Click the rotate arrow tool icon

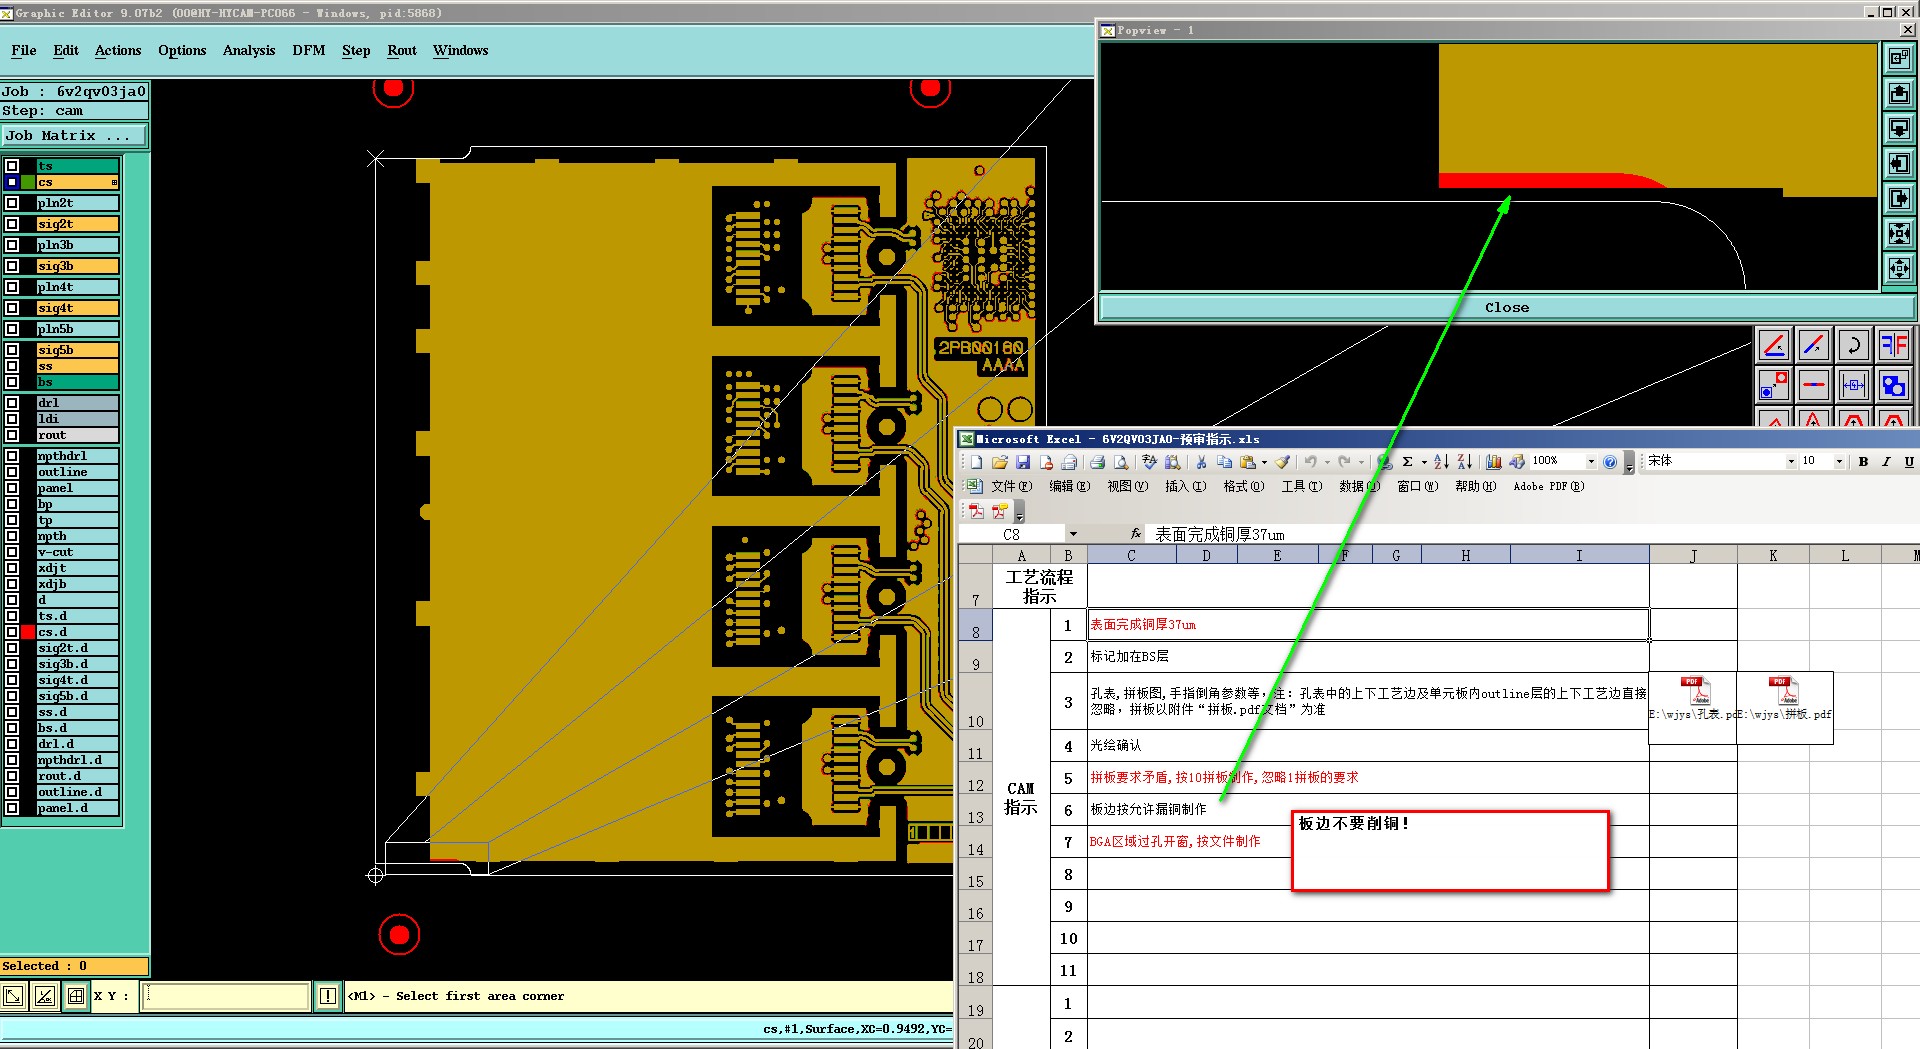click(x=1854, y=346)
